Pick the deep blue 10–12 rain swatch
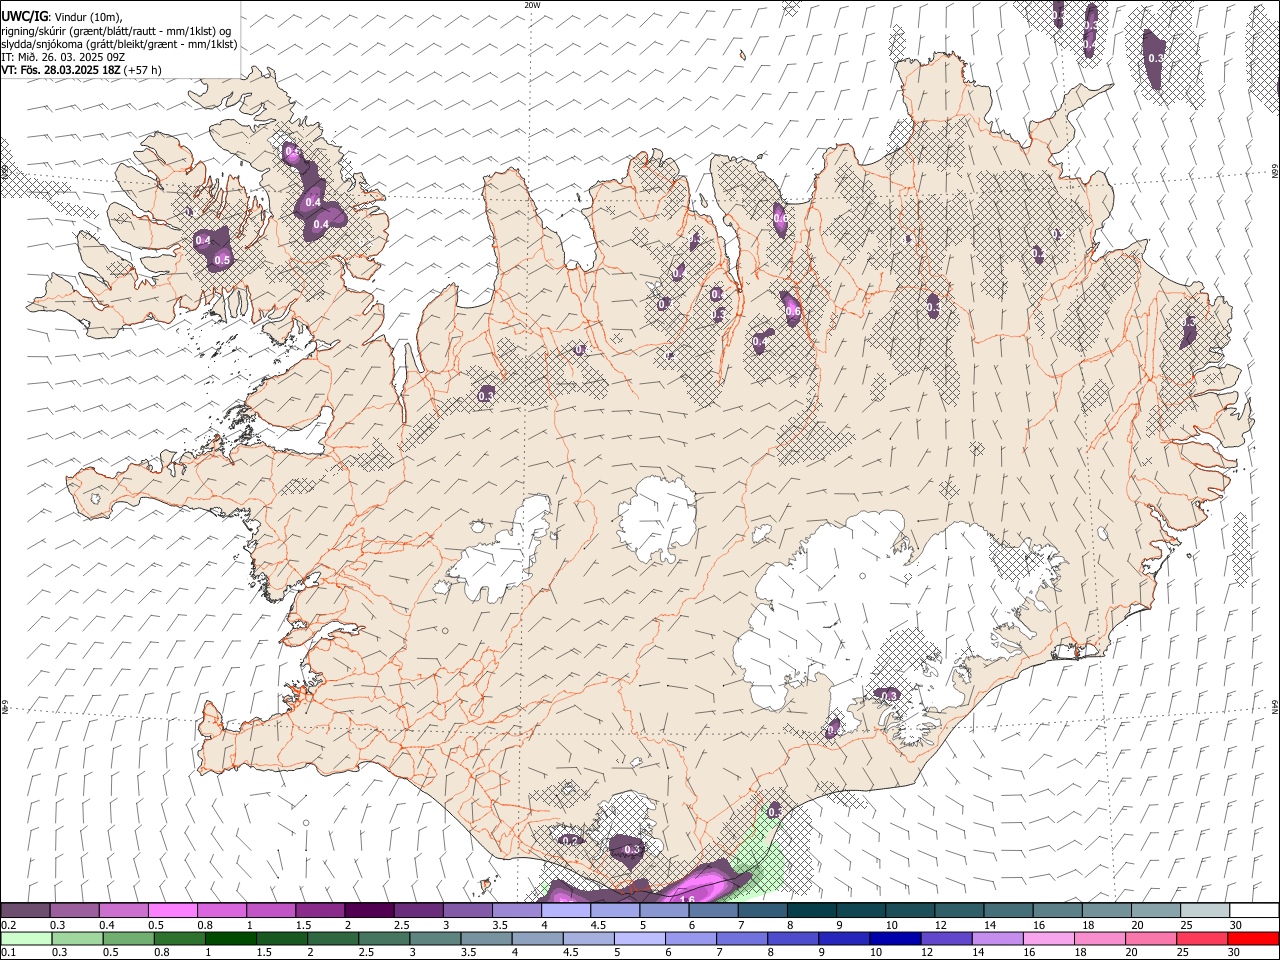1280x960 pixels. [895, 938]
